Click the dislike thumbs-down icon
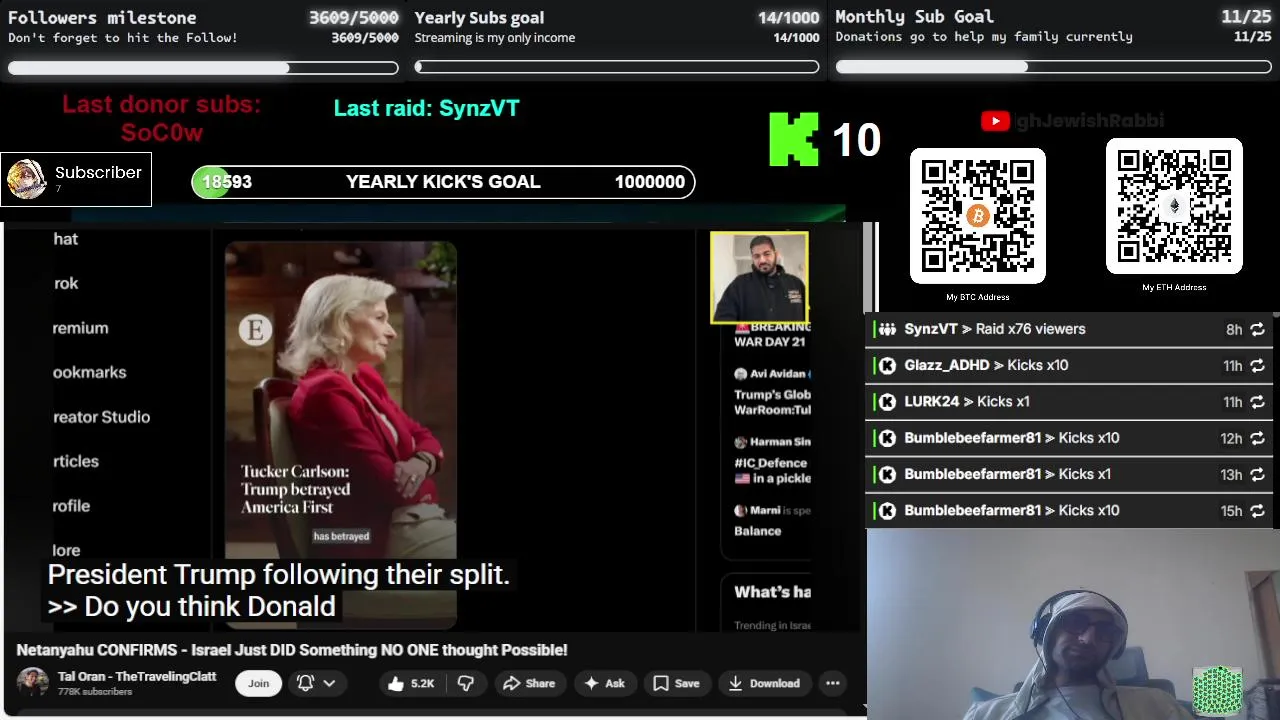 click(x=465, y=683)
